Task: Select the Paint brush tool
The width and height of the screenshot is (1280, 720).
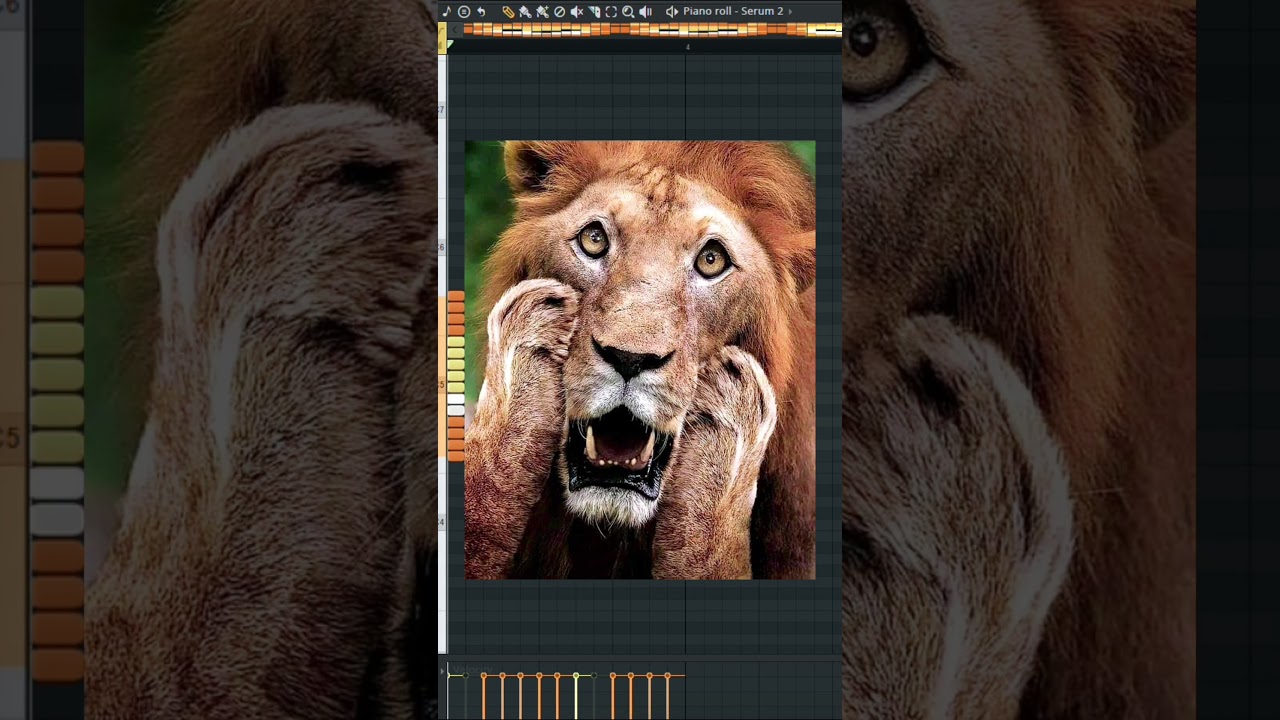Action: tap(525, 12)
